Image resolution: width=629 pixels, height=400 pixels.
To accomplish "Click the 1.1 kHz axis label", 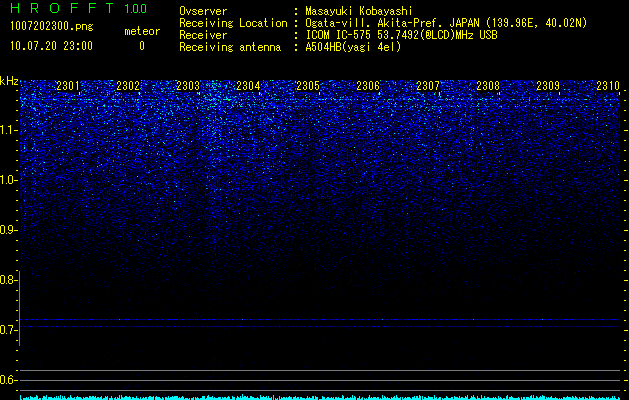I will click(x=8, y=130).
